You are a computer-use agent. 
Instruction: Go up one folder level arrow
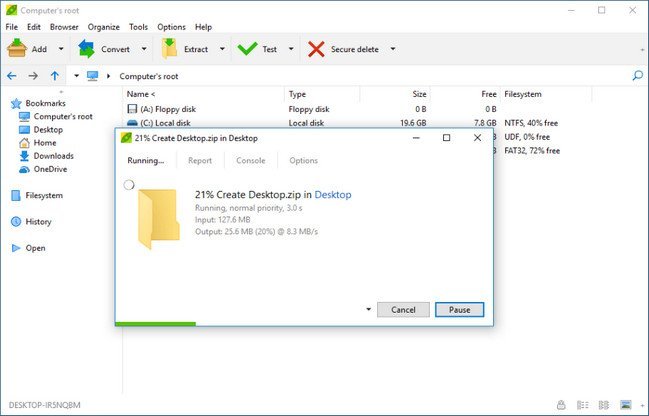[55, 76]
